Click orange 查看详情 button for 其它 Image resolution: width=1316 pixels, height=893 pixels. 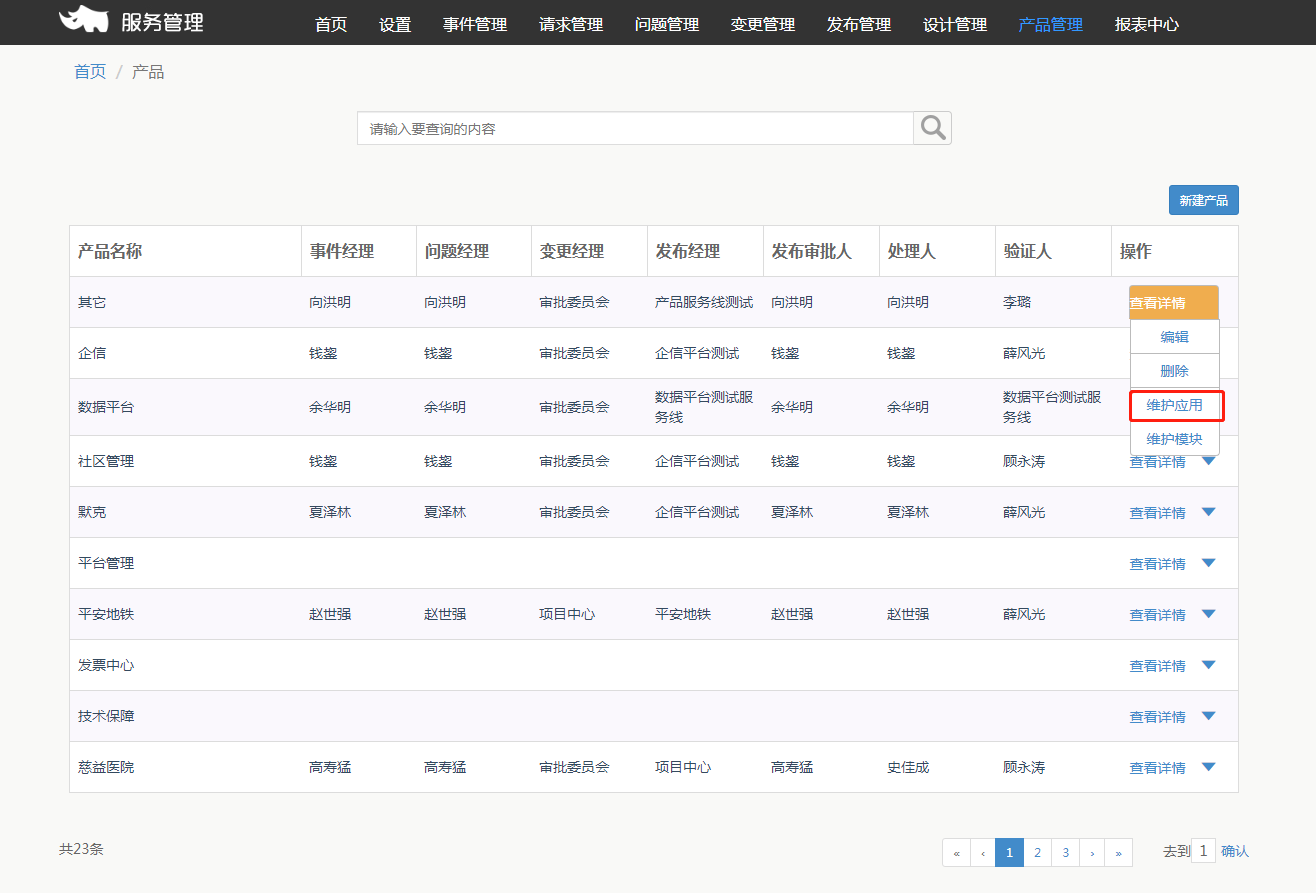1174,302
